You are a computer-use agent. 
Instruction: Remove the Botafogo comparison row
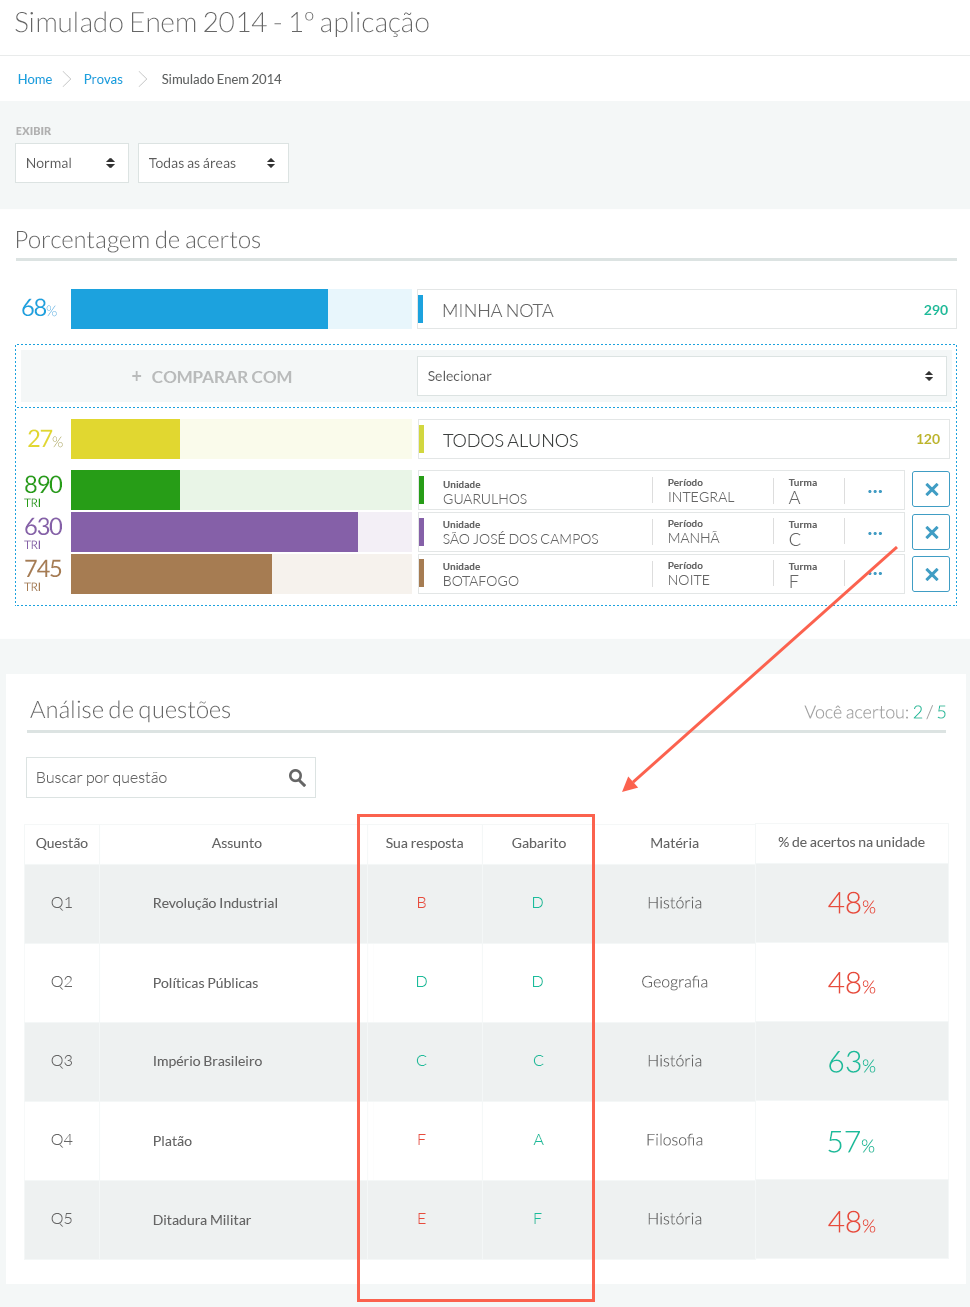coord(931,574)
